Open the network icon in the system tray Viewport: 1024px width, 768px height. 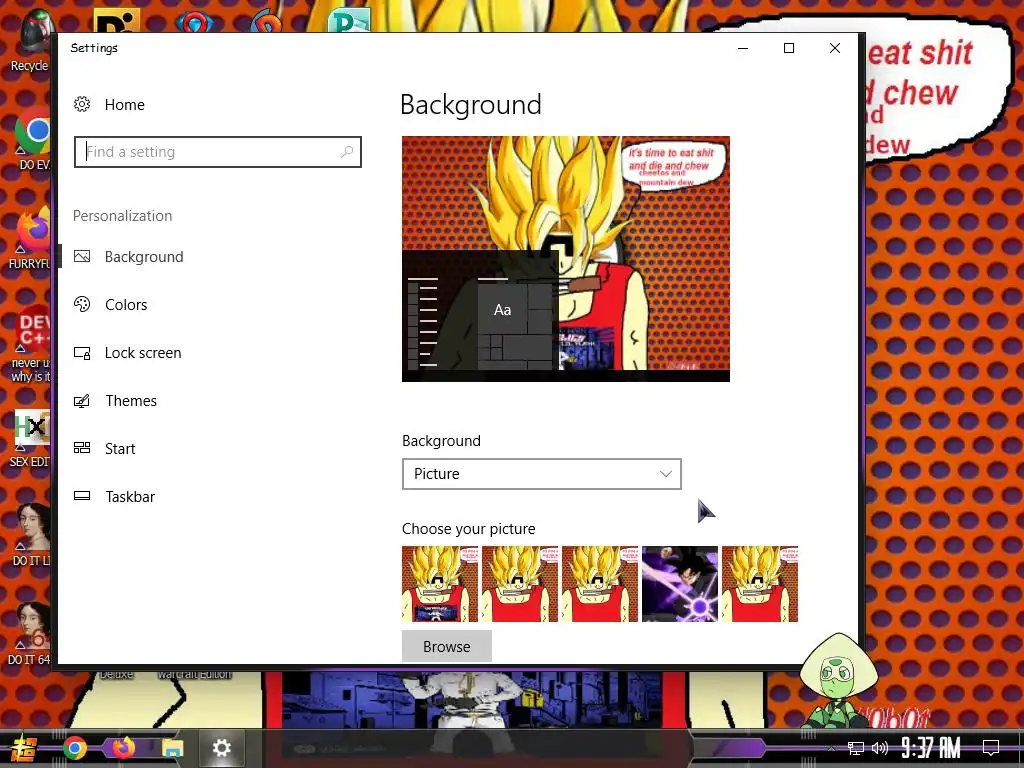(856, 748)
